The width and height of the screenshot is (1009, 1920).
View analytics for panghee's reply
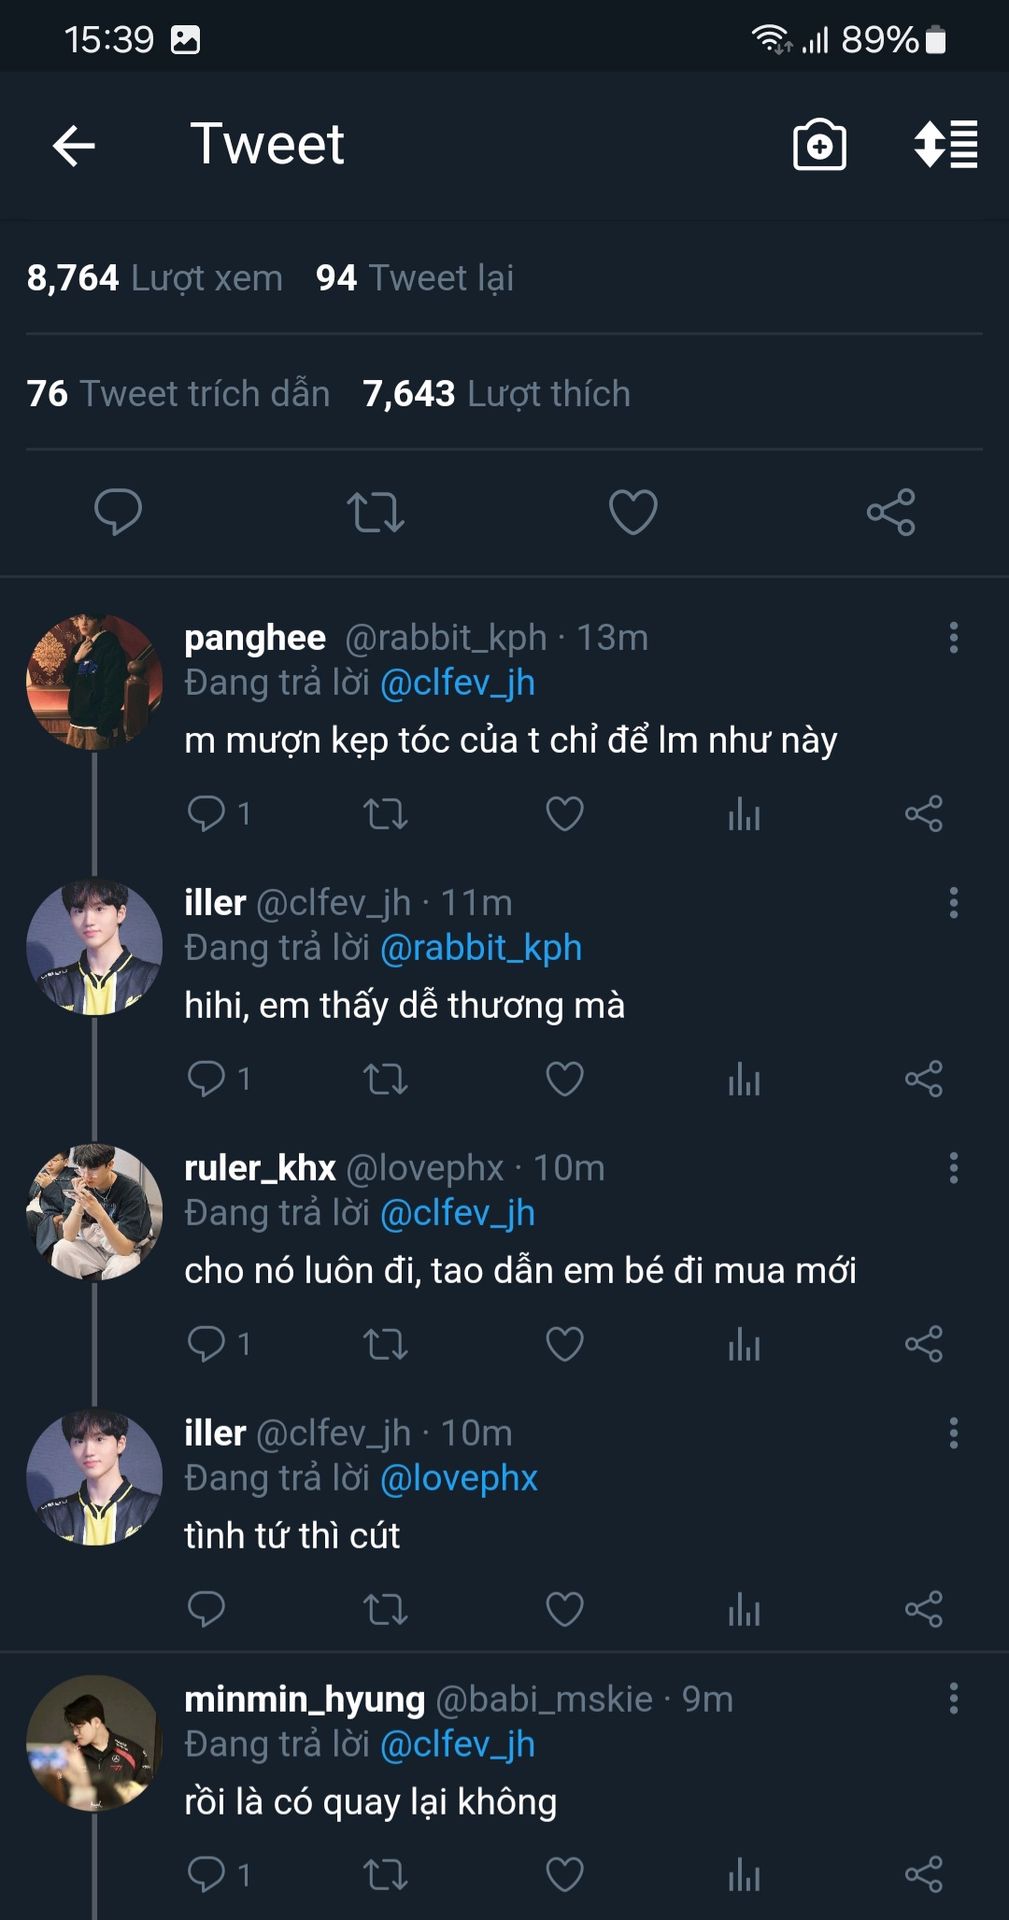[744, 814]
